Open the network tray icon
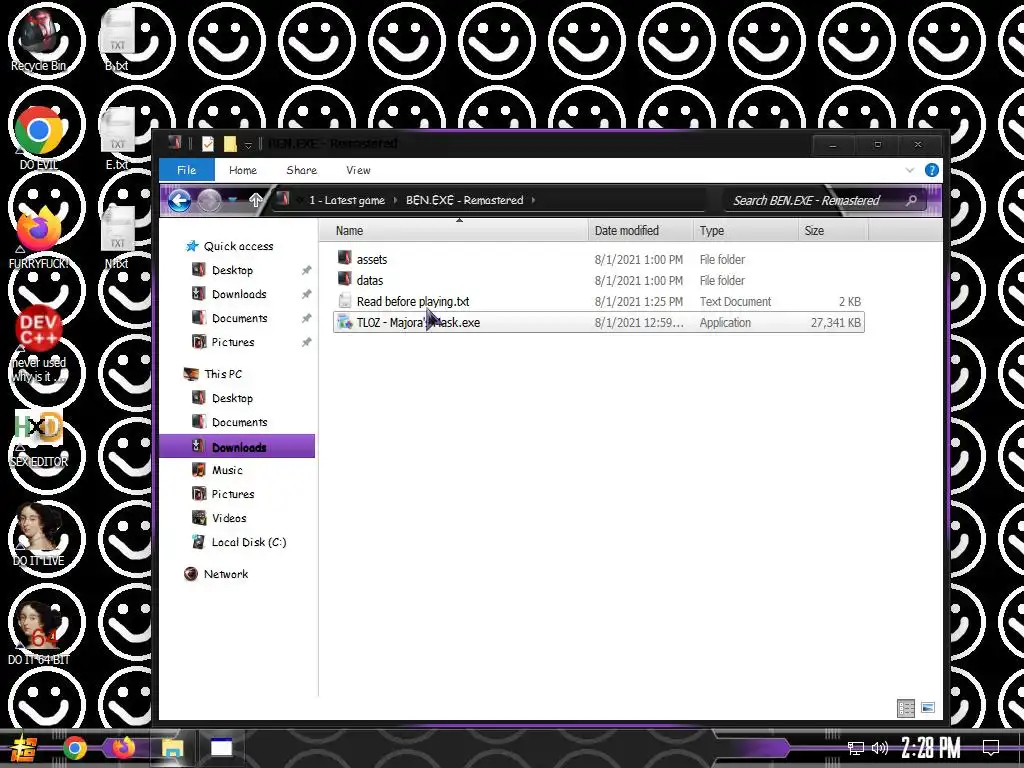 click(856, 748)
